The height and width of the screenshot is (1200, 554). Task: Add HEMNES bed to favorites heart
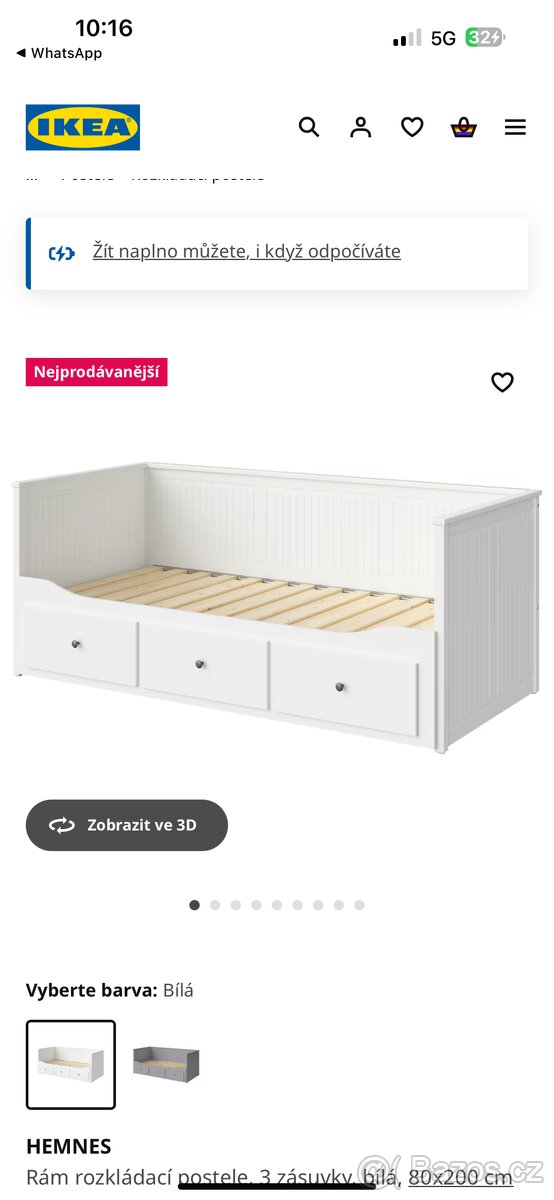[x=502, y=382]
